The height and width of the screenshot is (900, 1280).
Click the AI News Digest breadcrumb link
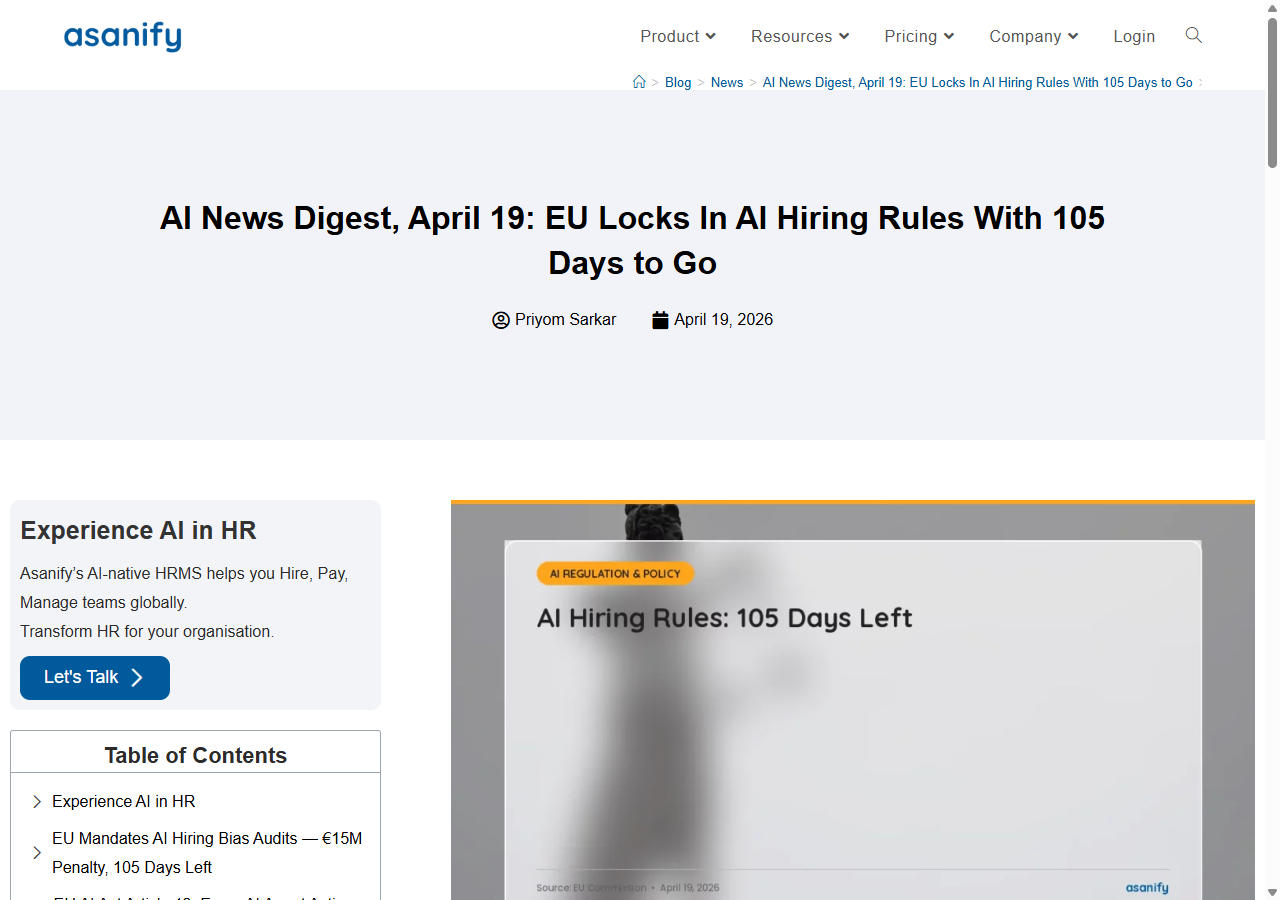pos(978,82)
